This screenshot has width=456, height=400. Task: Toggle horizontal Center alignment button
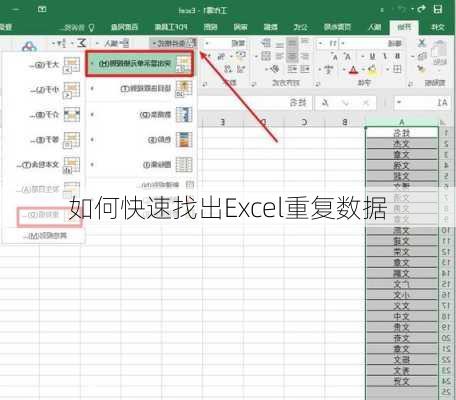(292, 56)
